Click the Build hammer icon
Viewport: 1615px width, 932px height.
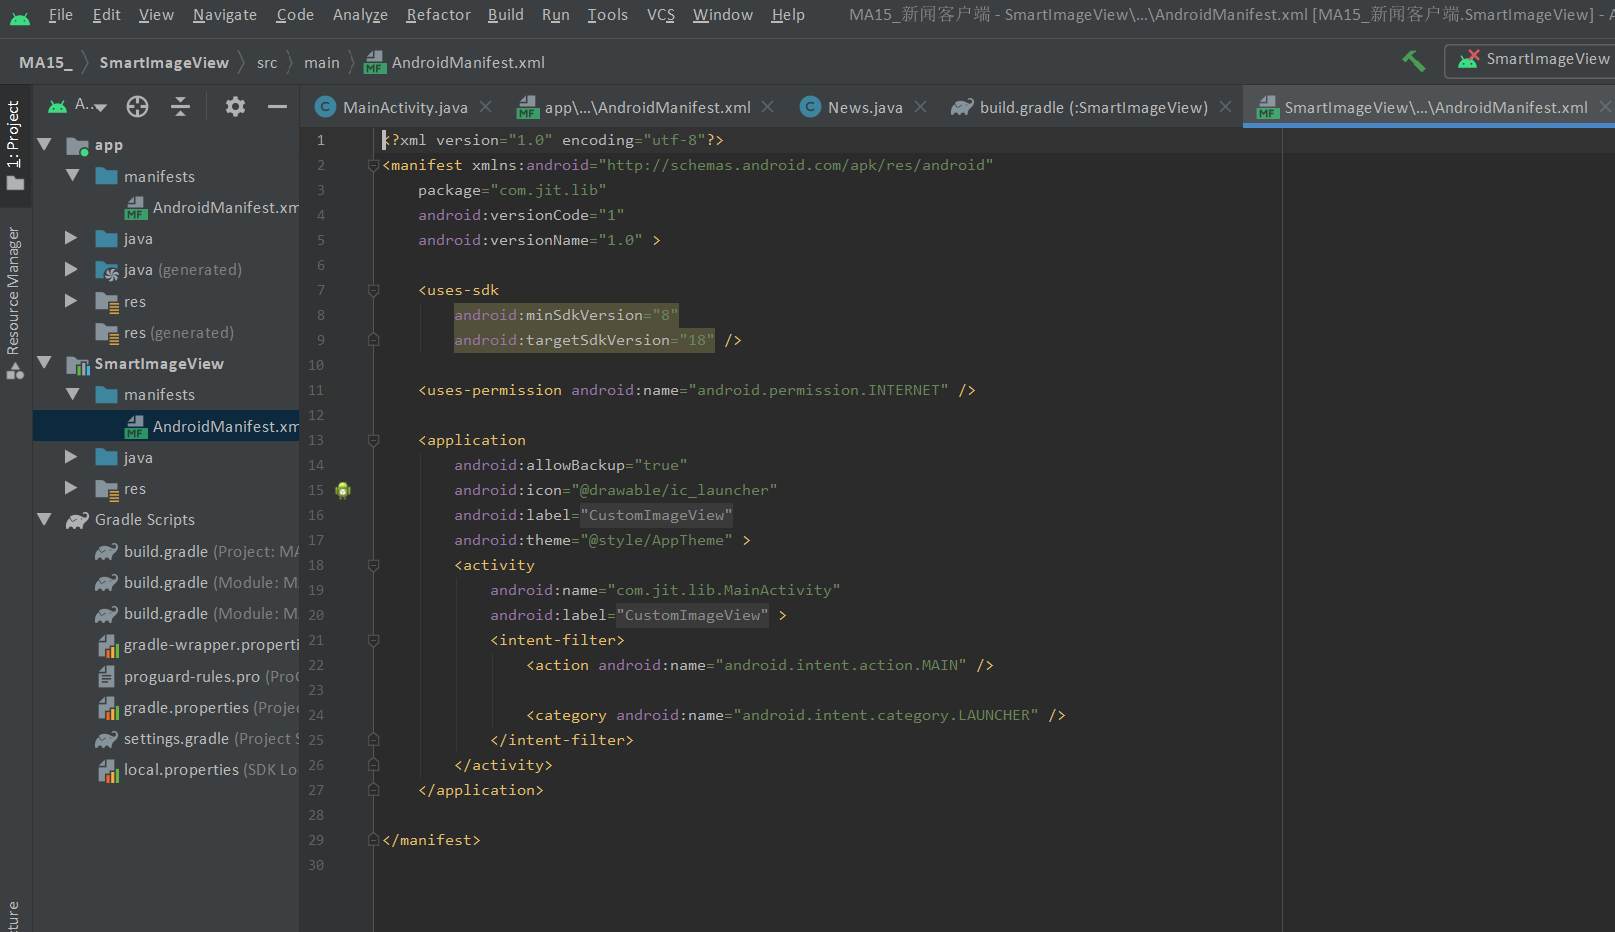coord(1413,61)
